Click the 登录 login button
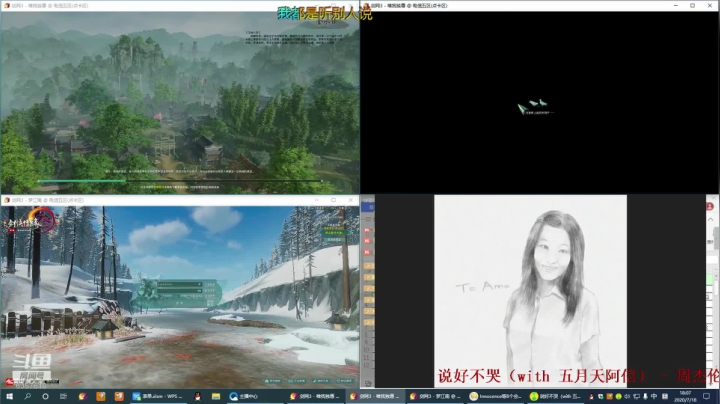This screenshot has height=404, width=720. click(x=180, y=303)
